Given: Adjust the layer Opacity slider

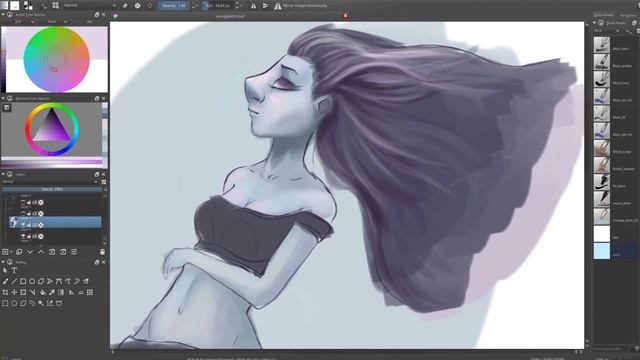Looking at the screenshot, I should click(x=52, y=189).
